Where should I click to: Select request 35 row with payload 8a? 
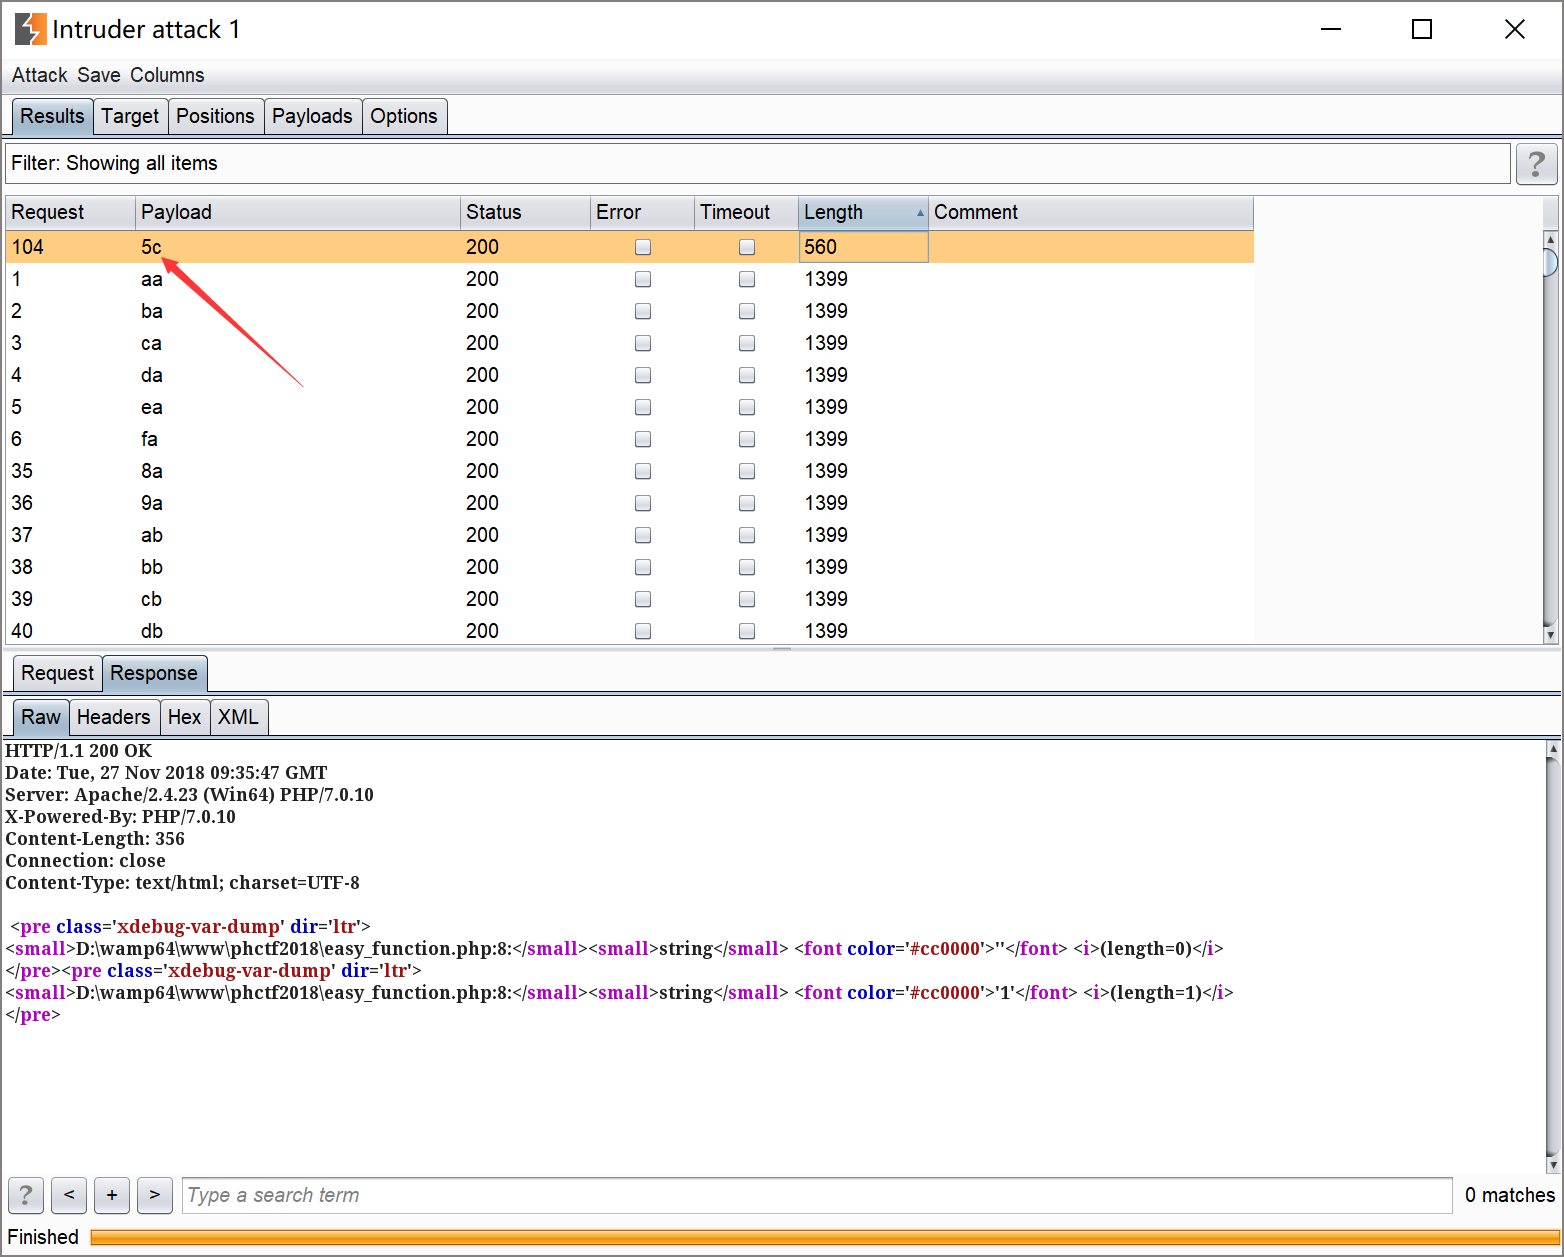(630, 471)
